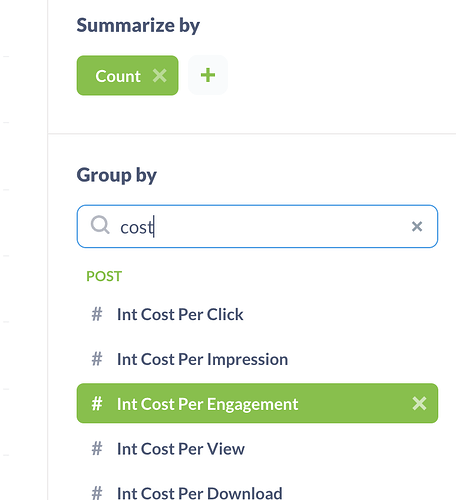Click the hash icon on the selected Engagement row
456x500 pixels.
click(x=97, y=404)
